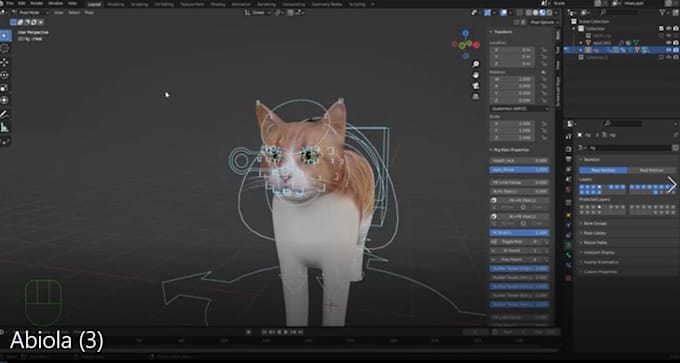The width and height of the screenshot is (680, 363).
Task: Toggle visibility eye of Collection in outliner
Action: click(668, 28)
